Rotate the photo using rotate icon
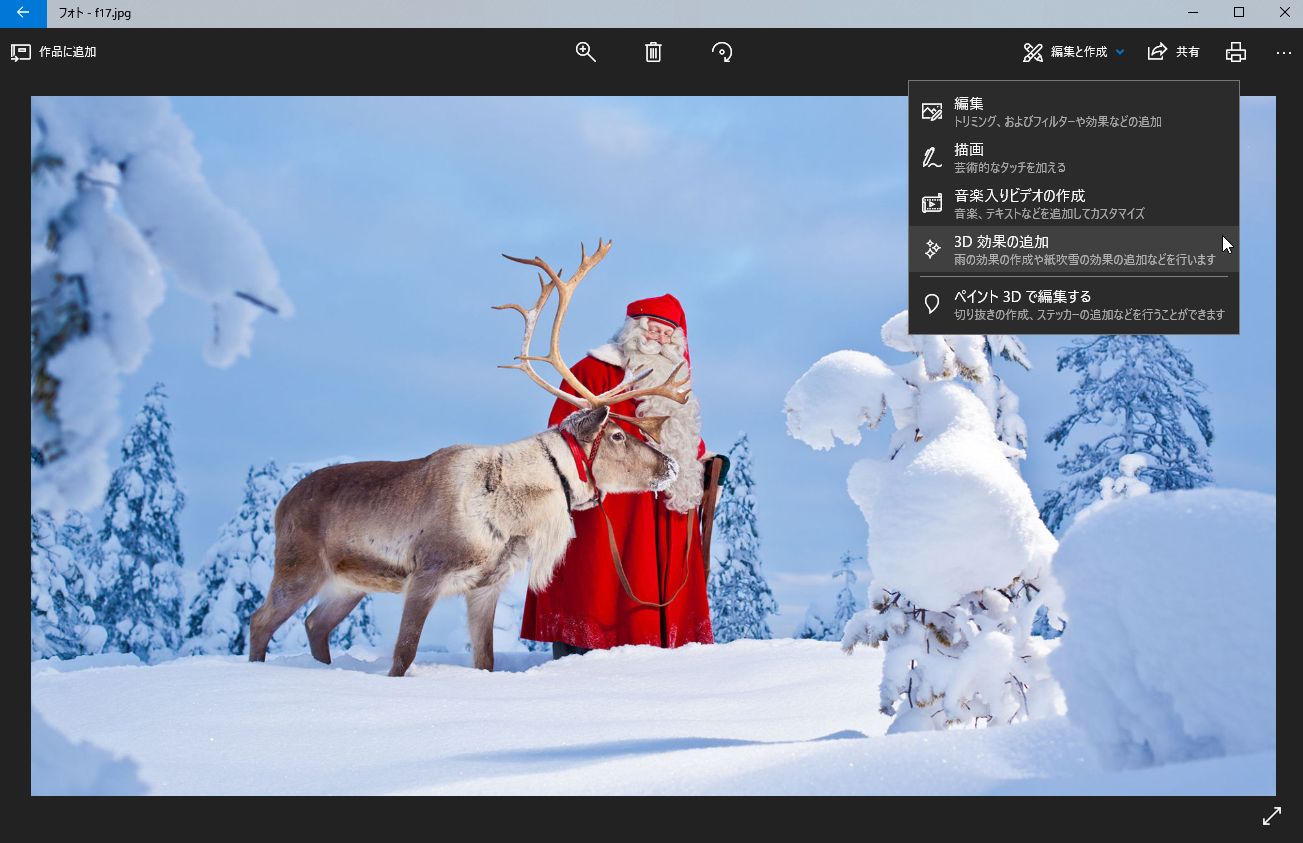This screenshot has height=843, width=1303. pyautogui.click(x=722, y=52)
